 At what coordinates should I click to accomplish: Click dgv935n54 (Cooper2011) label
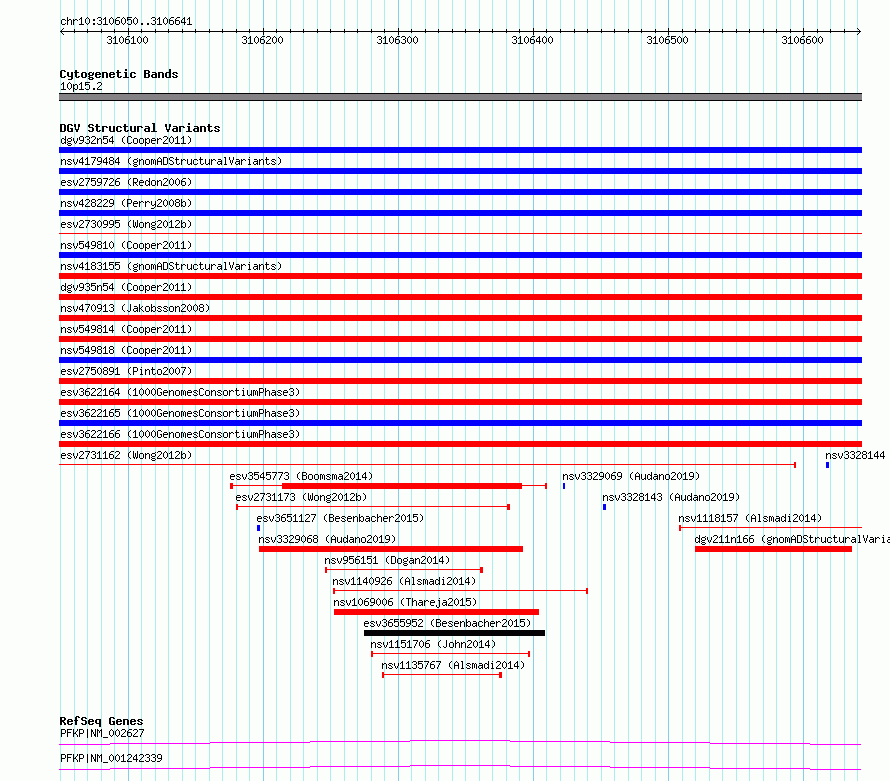click(126, 287)
